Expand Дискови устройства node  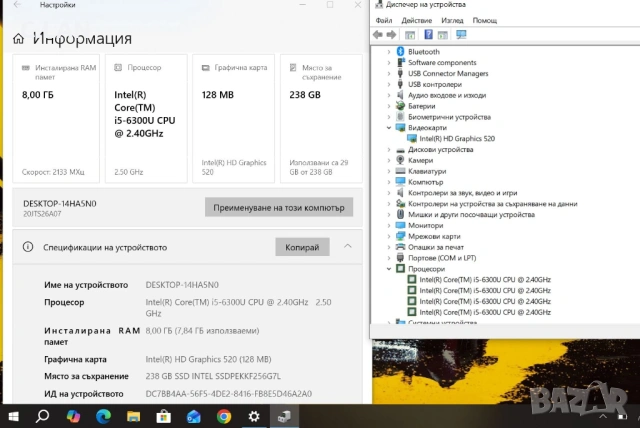tap(389, 149)
